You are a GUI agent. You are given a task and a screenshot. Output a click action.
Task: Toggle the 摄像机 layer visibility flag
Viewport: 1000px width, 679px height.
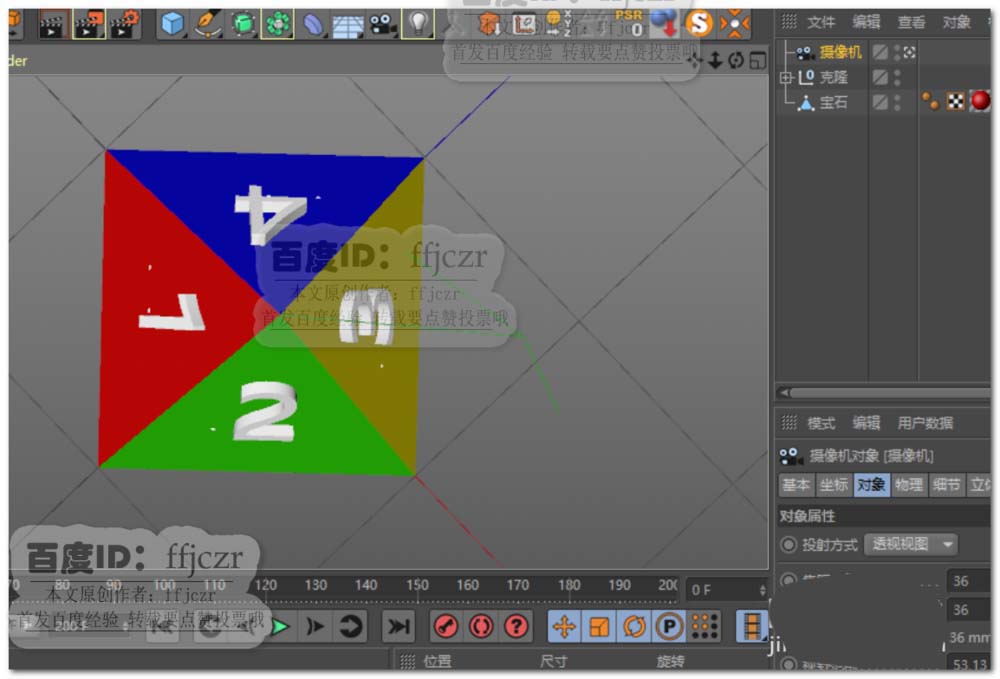[x=880, y=52]
